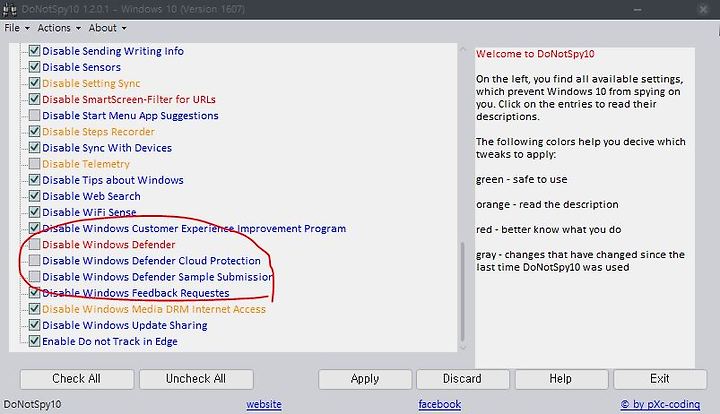Open the About menu
The height and width of the screenshot is (414, 720).
[x=107, y=28]
